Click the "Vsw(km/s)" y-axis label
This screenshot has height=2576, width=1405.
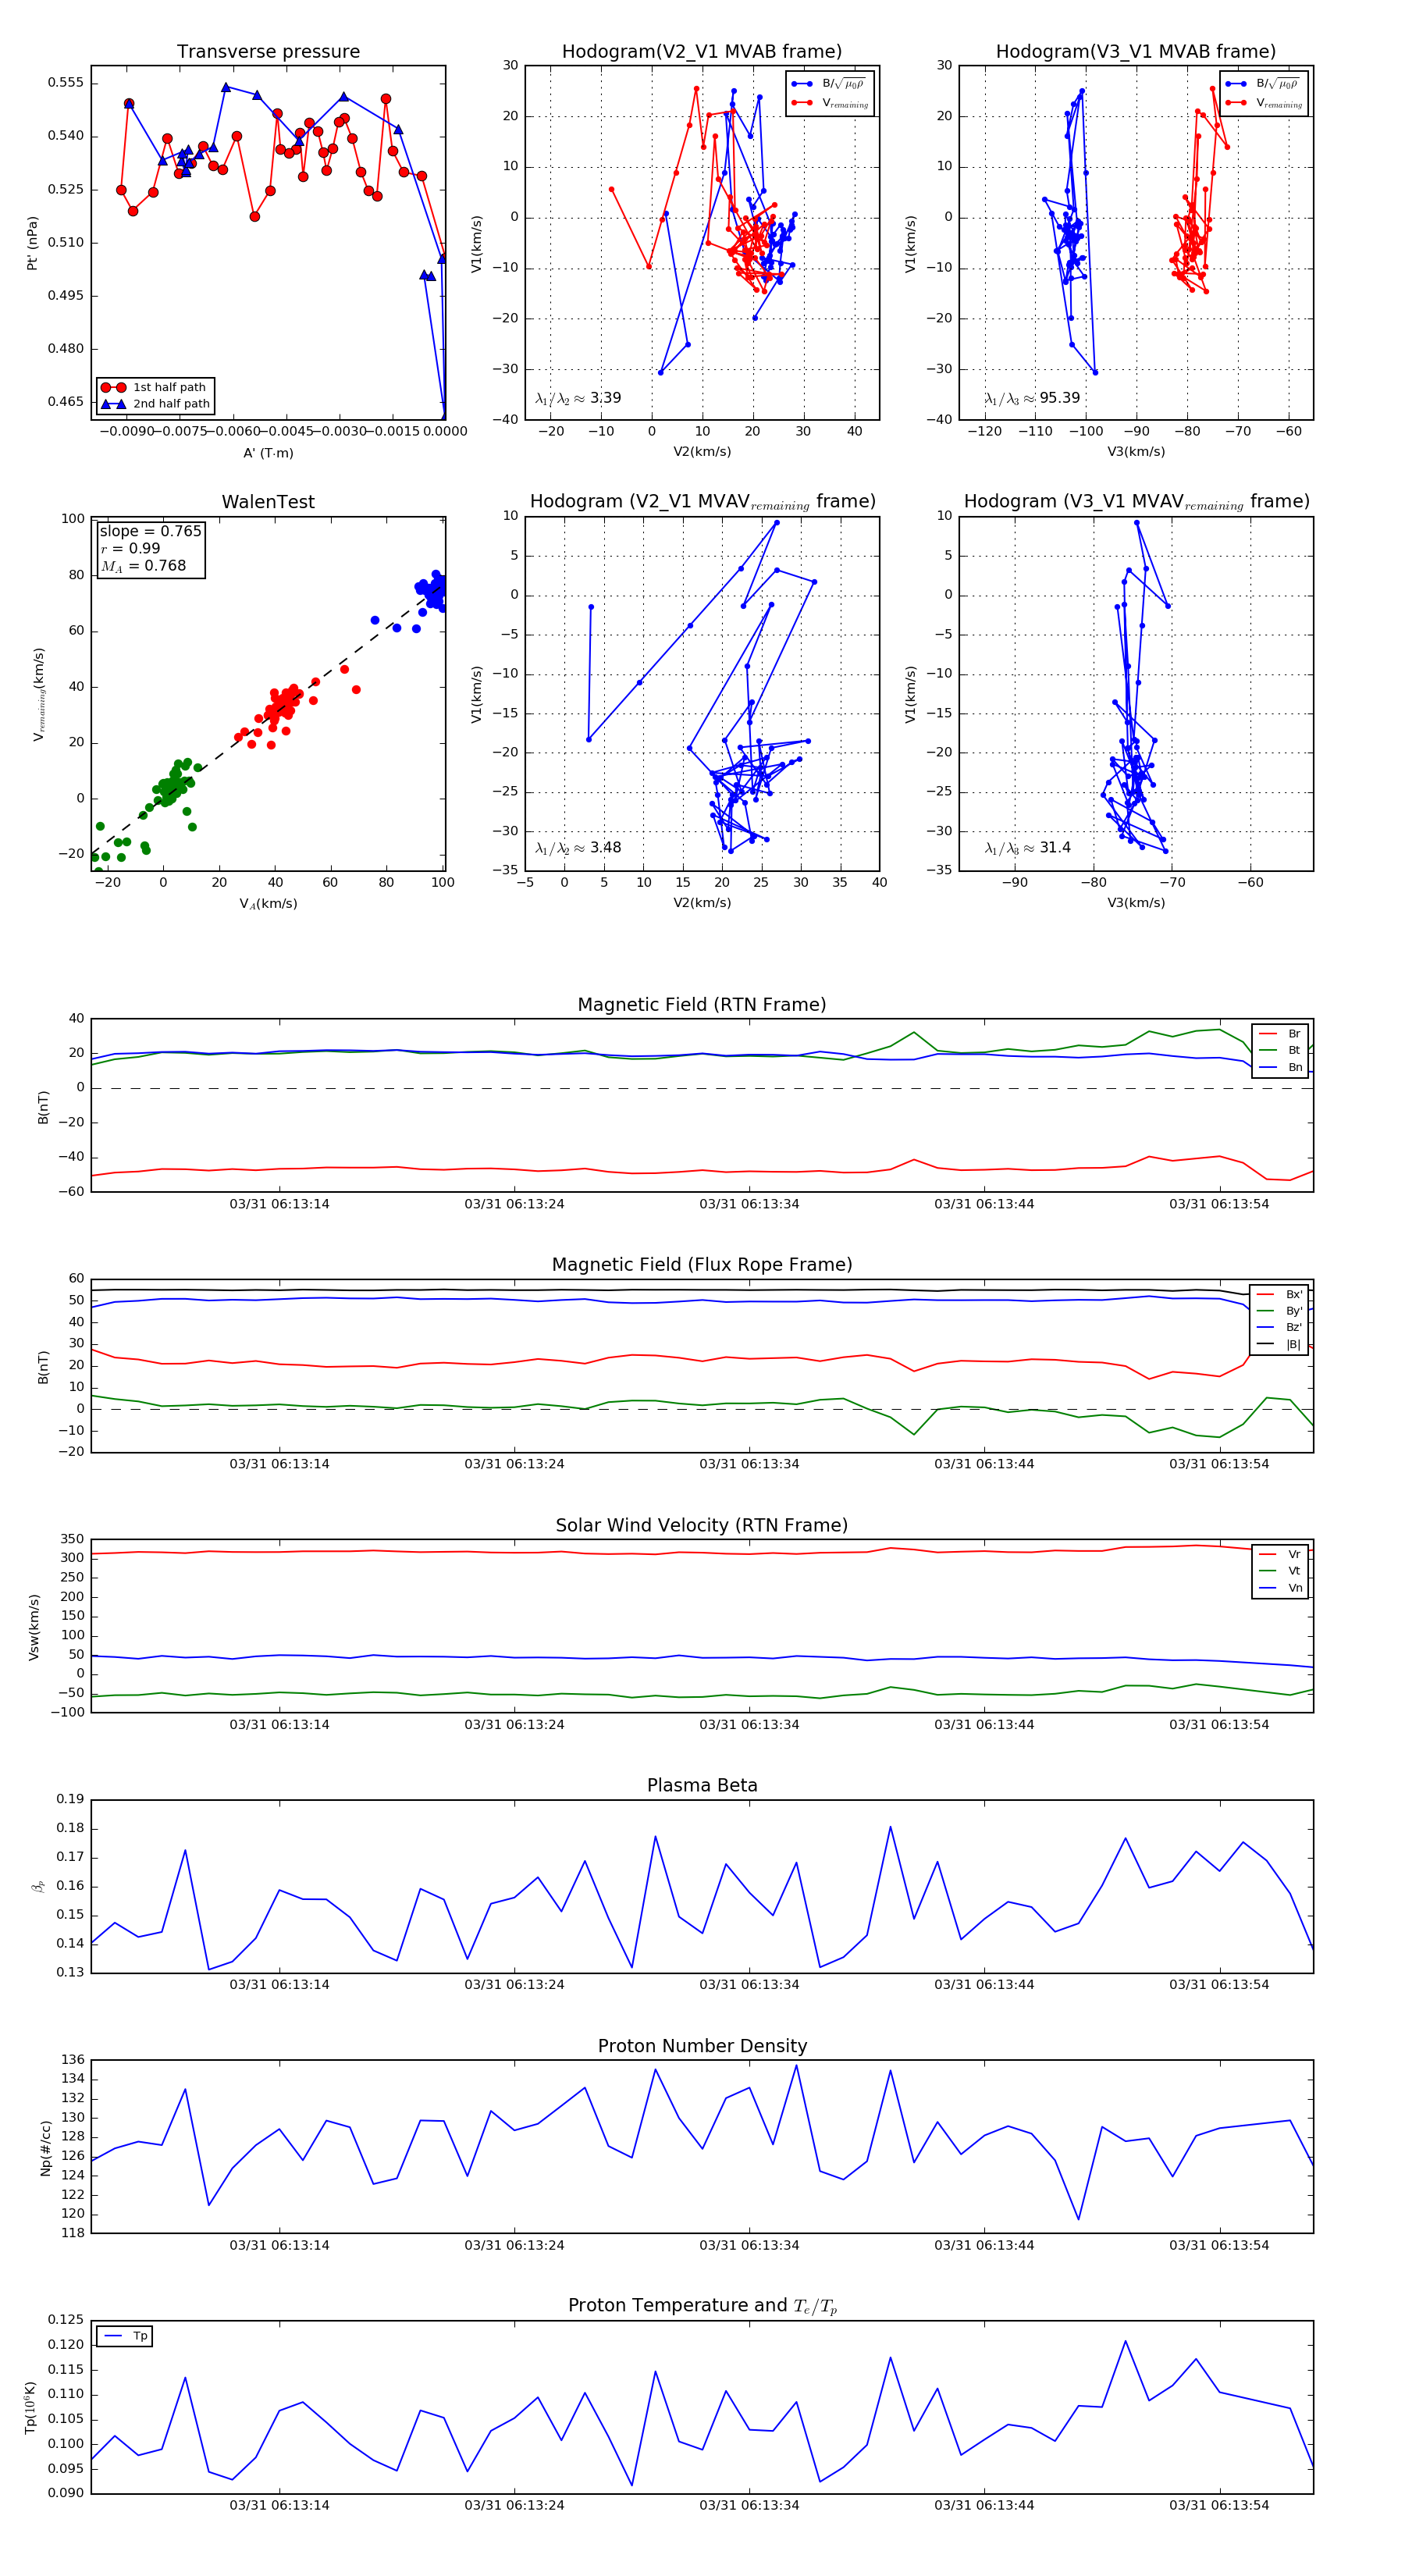33,1627
